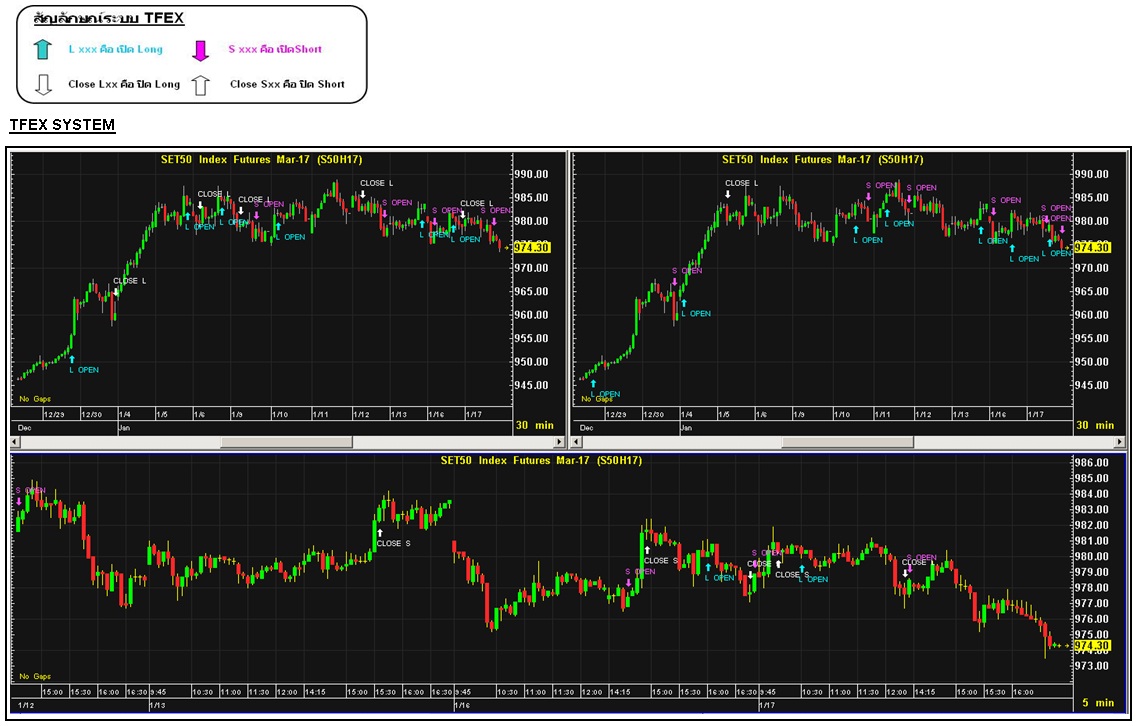1136x726 pixels.
Task: Select the 'L xxx คือ เปิด Long' legend text
Action: tap(115, 49)
